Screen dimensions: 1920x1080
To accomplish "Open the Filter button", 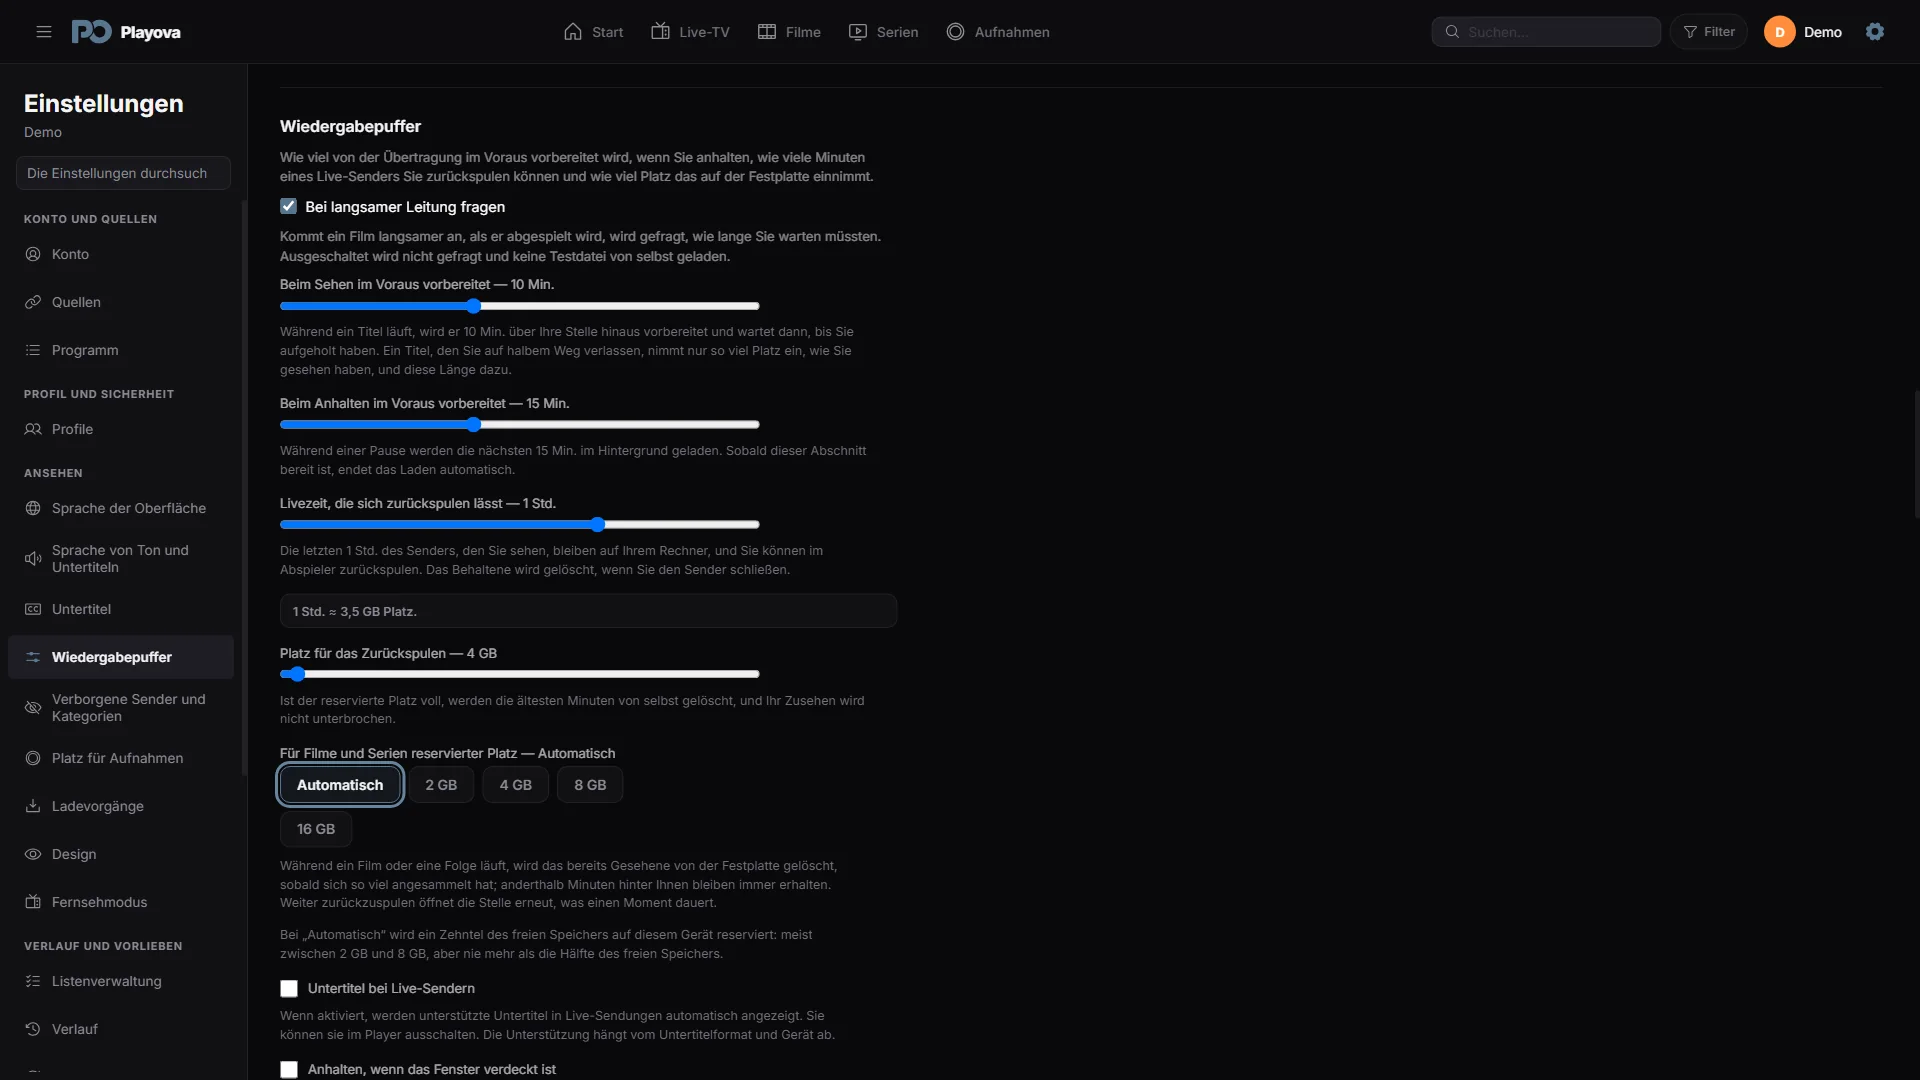I will click(1709, 32).
